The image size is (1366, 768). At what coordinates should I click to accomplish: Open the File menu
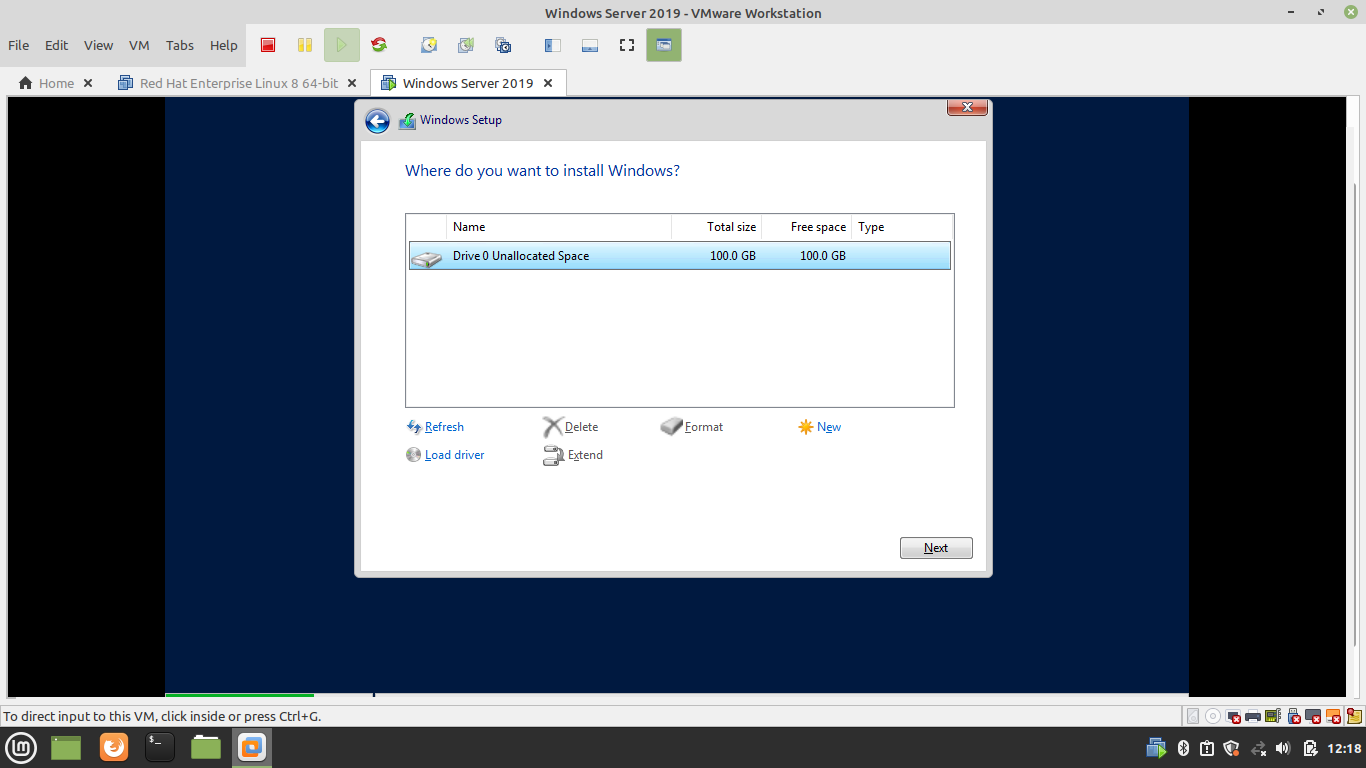(19, 45)
